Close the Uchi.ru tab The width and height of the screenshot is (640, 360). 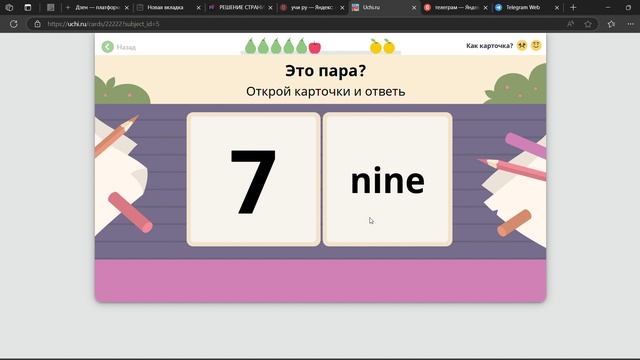pos(413,8)
